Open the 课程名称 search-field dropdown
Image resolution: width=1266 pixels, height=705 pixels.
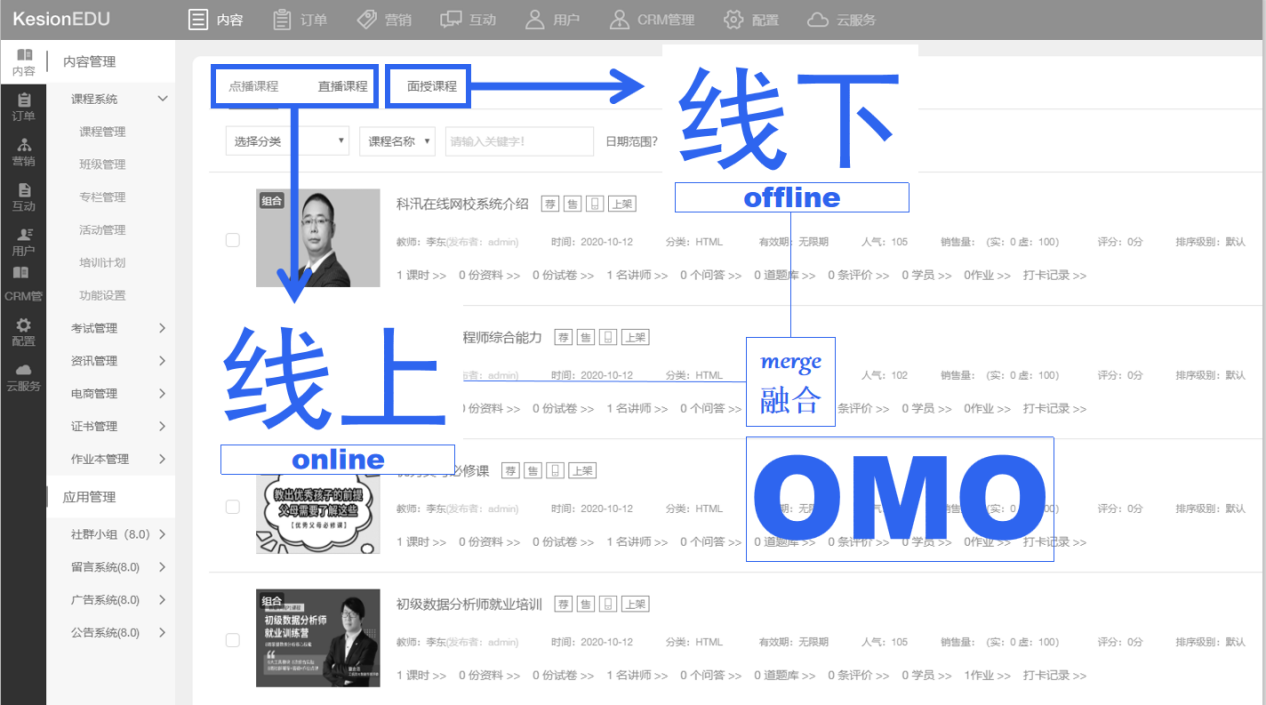[x=397, y=142]
